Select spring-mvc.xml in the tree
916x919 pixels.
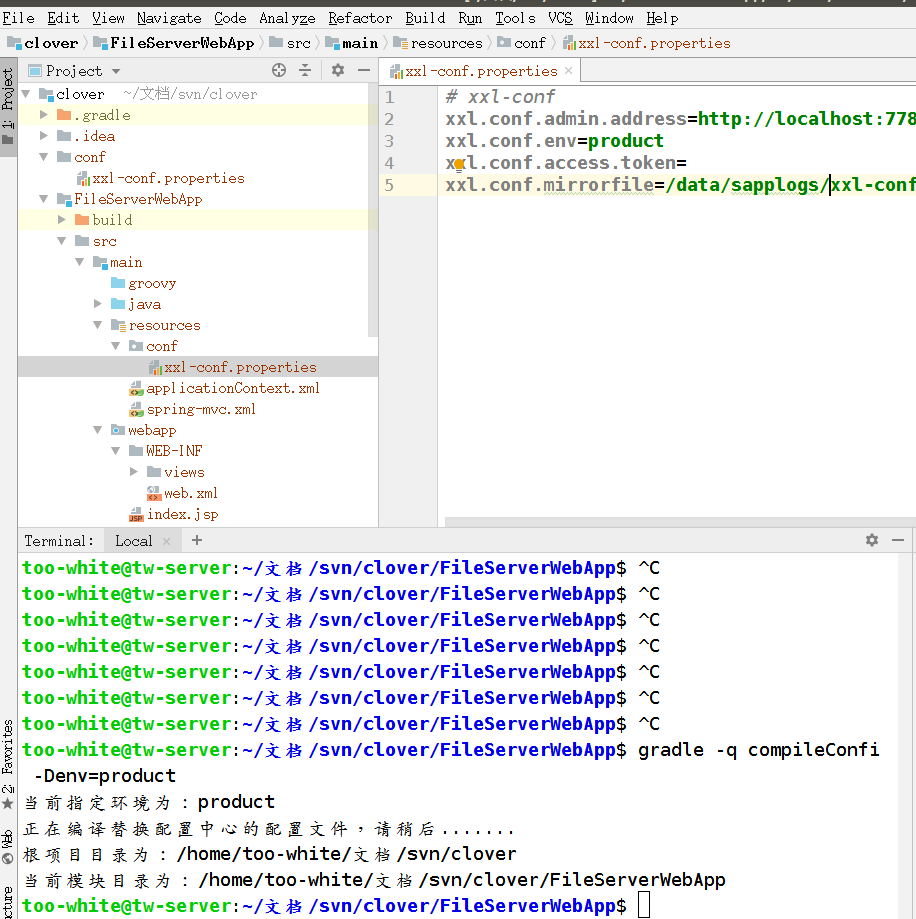tap(193, 409)
